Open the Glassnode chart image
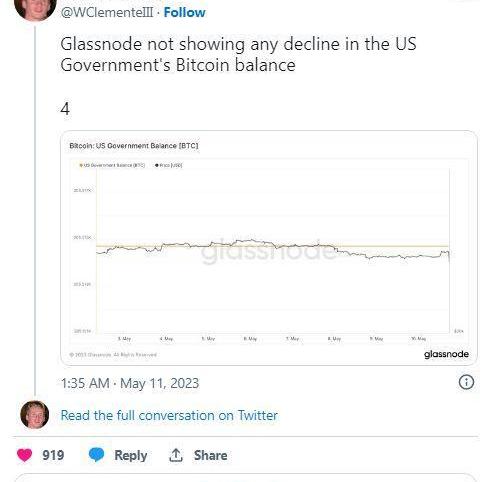This screenshot has width=489, height=482. point(269,248)
